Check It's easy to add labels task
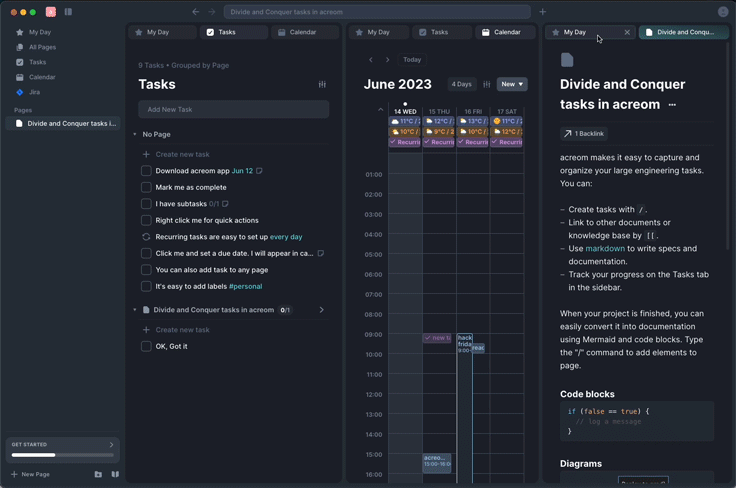The height and width of the screenshot is (488, 736). coord(146,286)
